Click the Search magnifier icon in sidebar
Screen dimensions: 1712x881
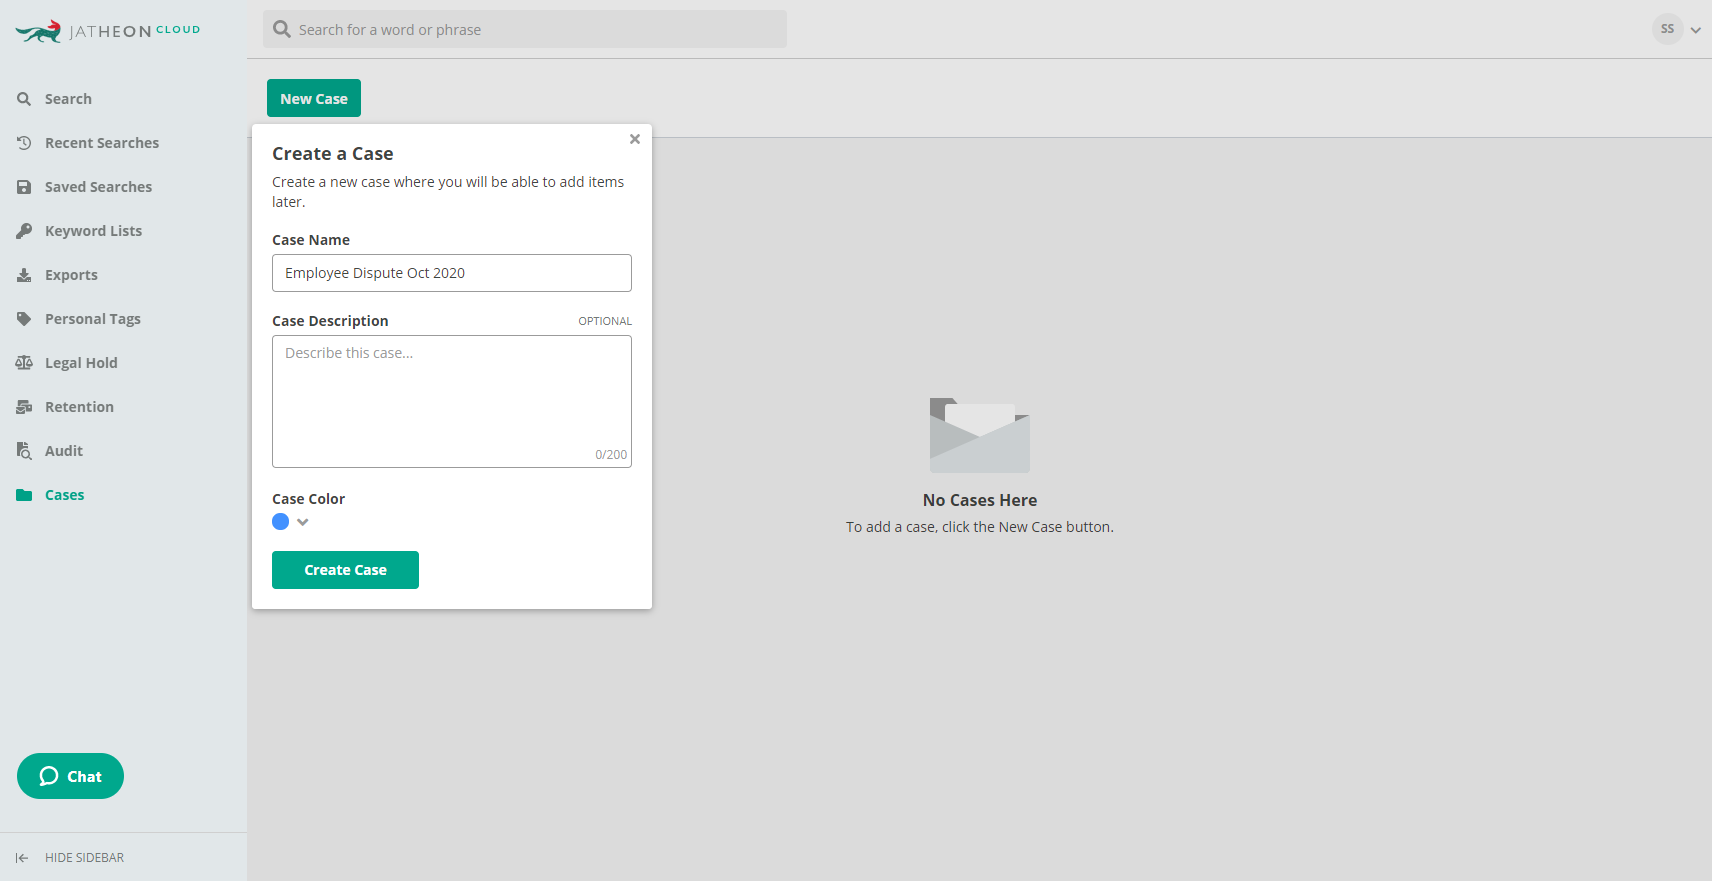coord(24,99)
